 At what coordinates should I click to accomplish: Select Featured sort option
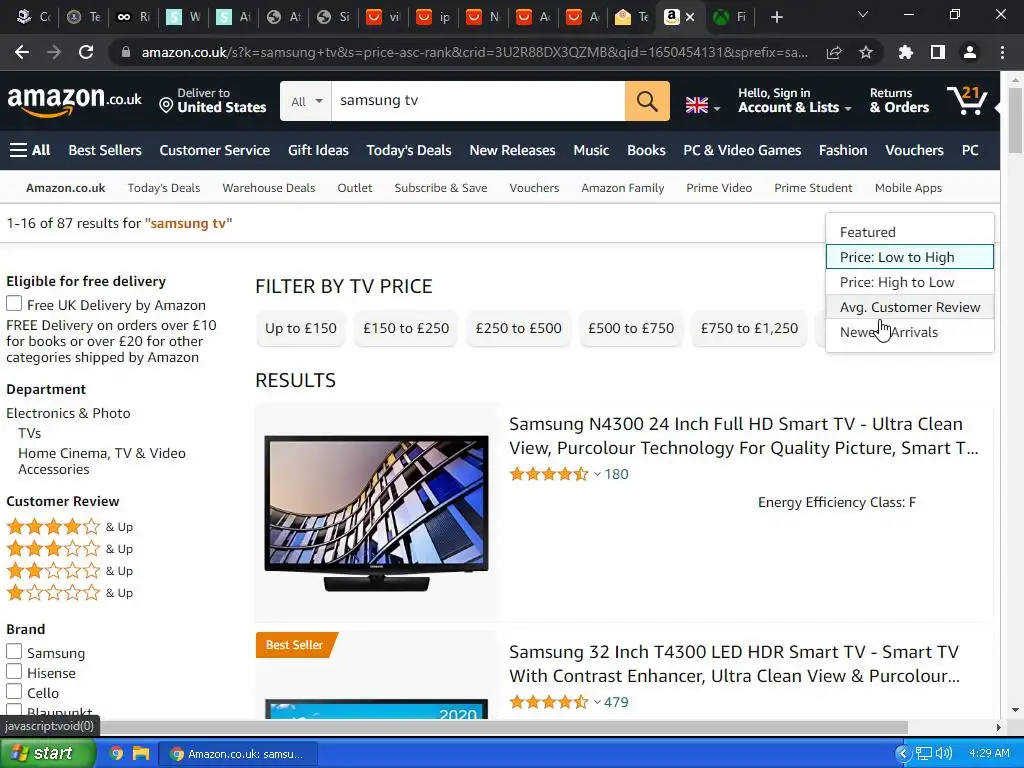click(910, 232)
